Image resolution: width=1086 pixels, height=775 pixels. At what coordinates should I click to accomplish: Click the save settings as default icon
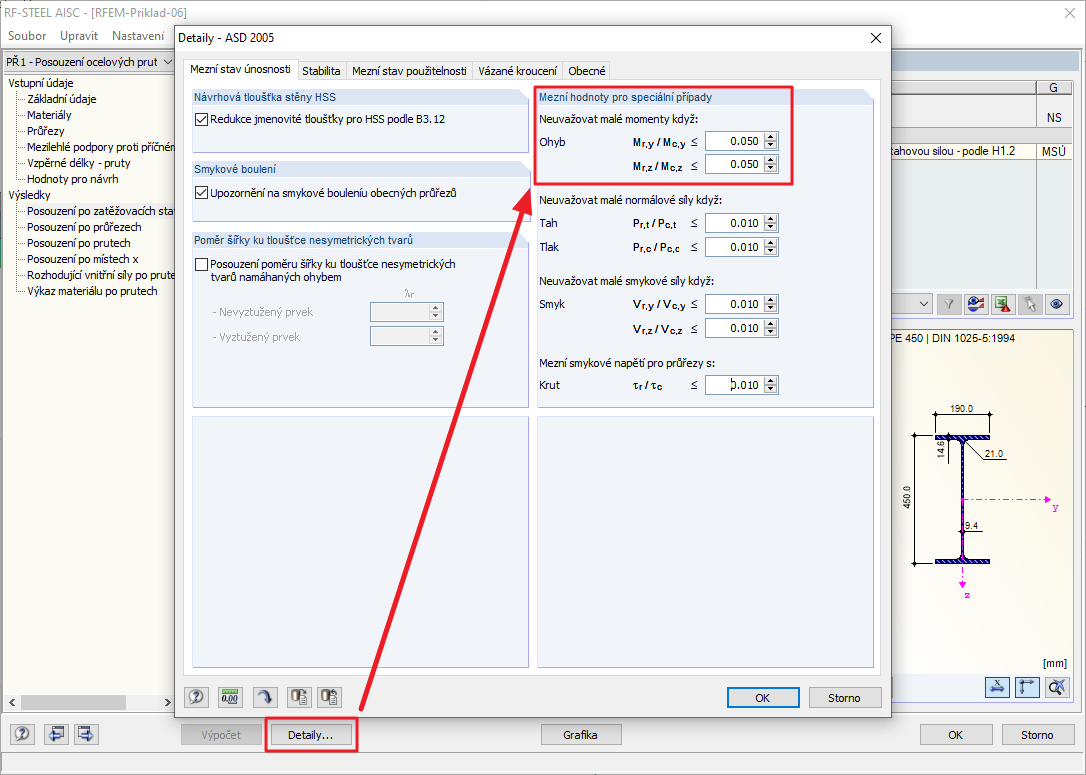point(330,697)
